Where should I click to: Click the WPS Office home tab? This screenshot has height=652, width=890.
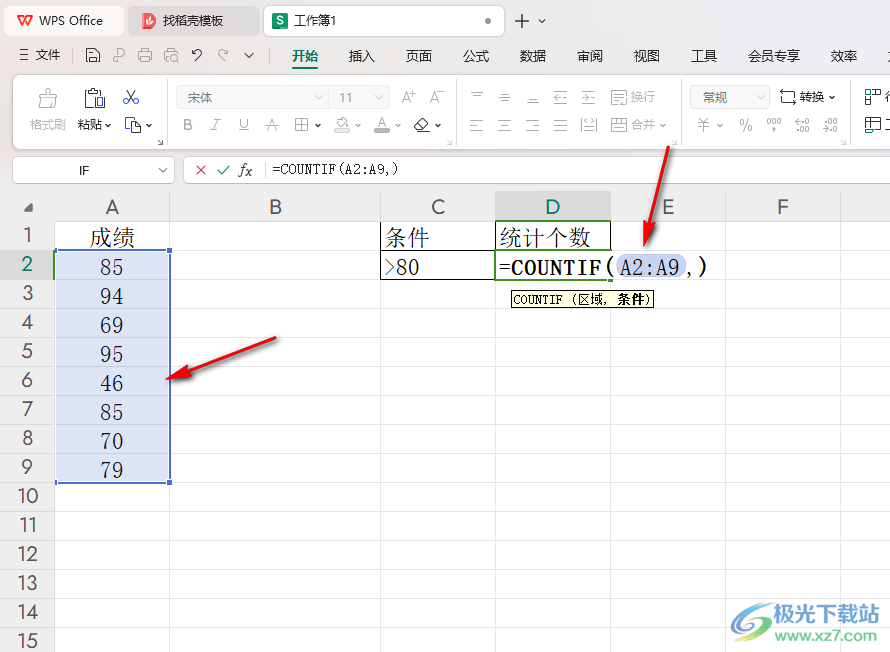tap(64, 21)
